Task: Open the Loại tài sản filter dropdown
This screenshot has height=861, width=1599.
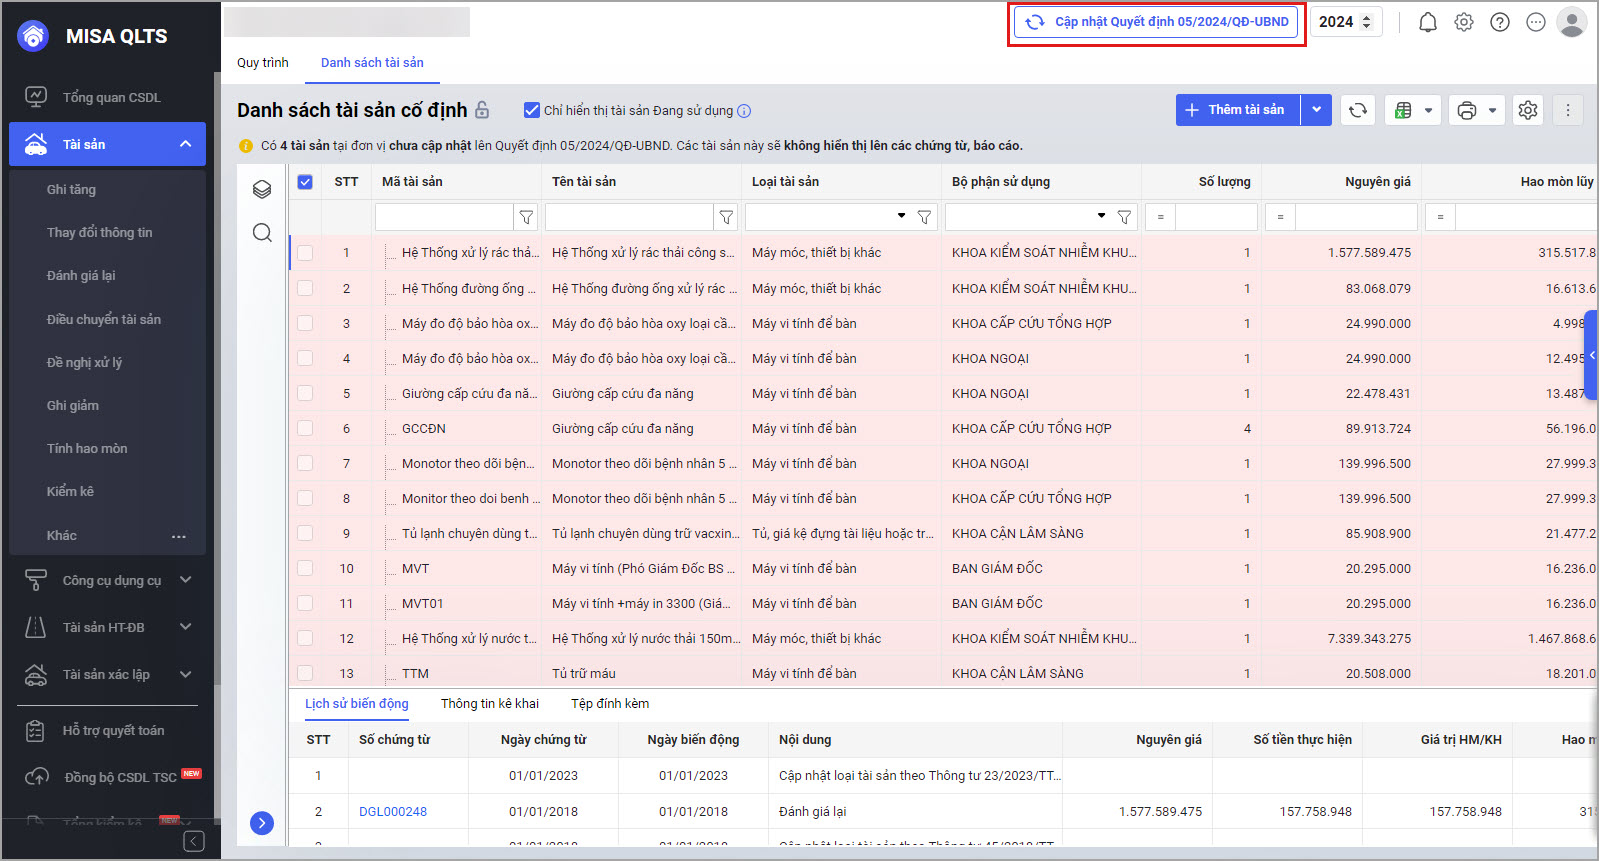Action: [x=901, y=216]
